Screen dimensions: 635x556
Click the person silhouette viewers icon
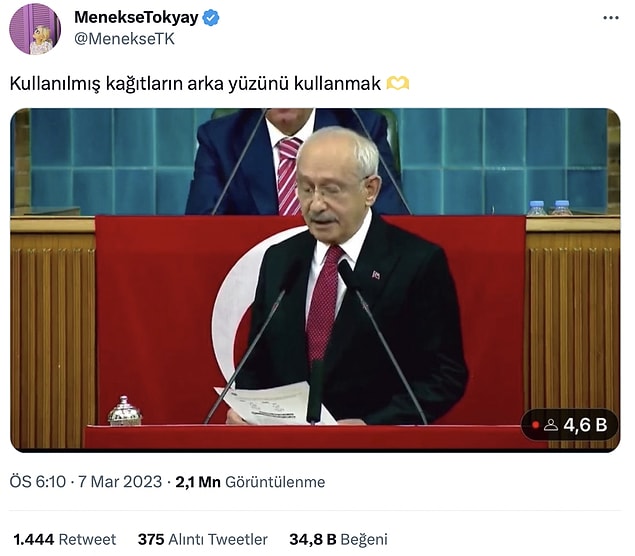550,425
